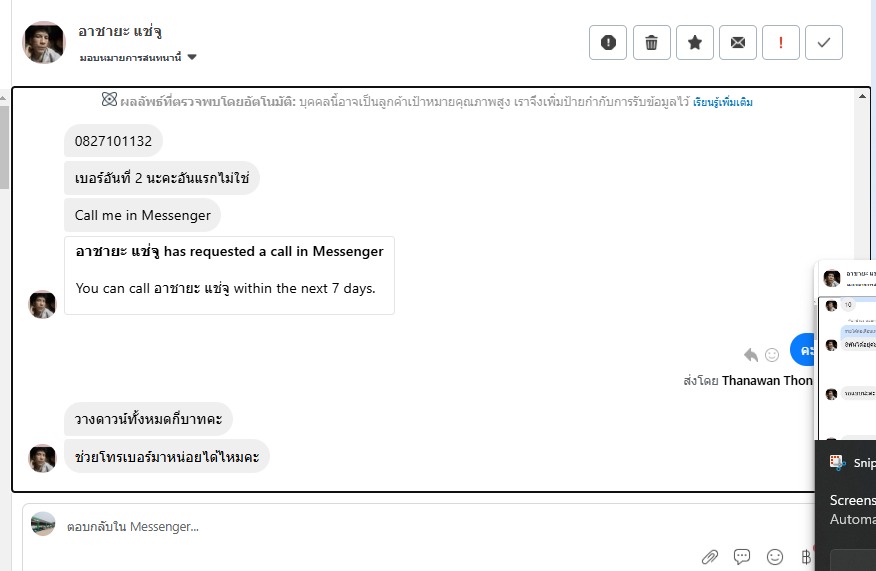Screen dimensions: 876x571
Task: Open the เรียนรู้เพิ่มเติม learn more link
Action: (x=723, y=102)
